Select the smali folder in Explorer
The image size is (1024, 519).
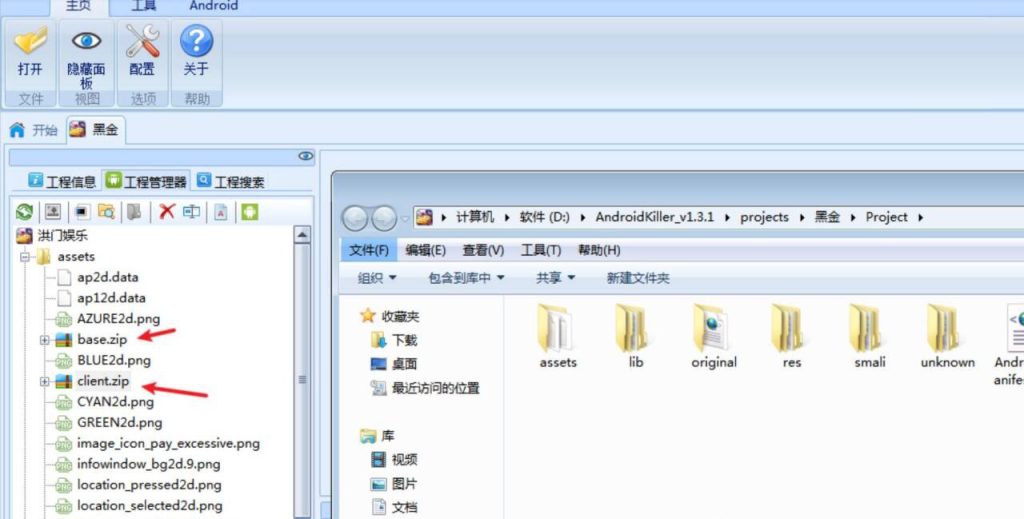click(870, 337)
